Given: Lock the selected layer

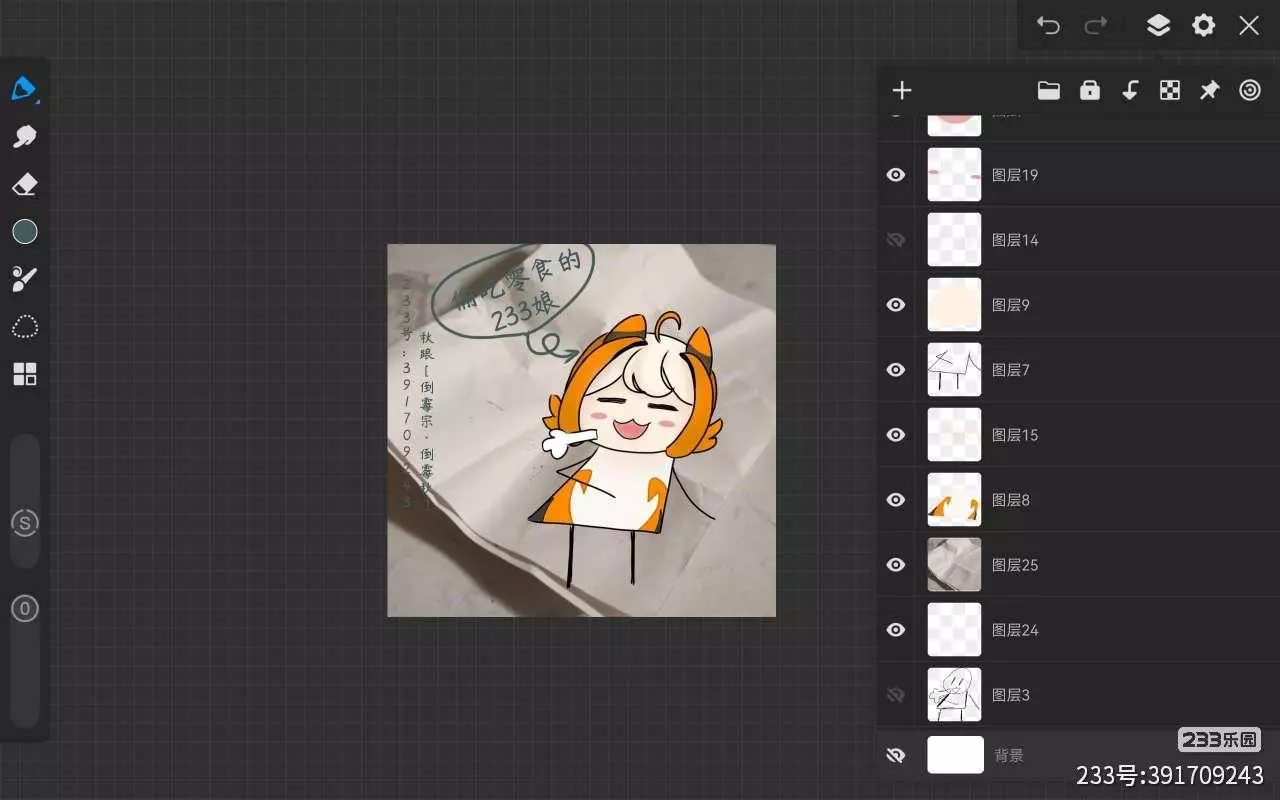Looking at the screenshot, I should (1089, 91).
